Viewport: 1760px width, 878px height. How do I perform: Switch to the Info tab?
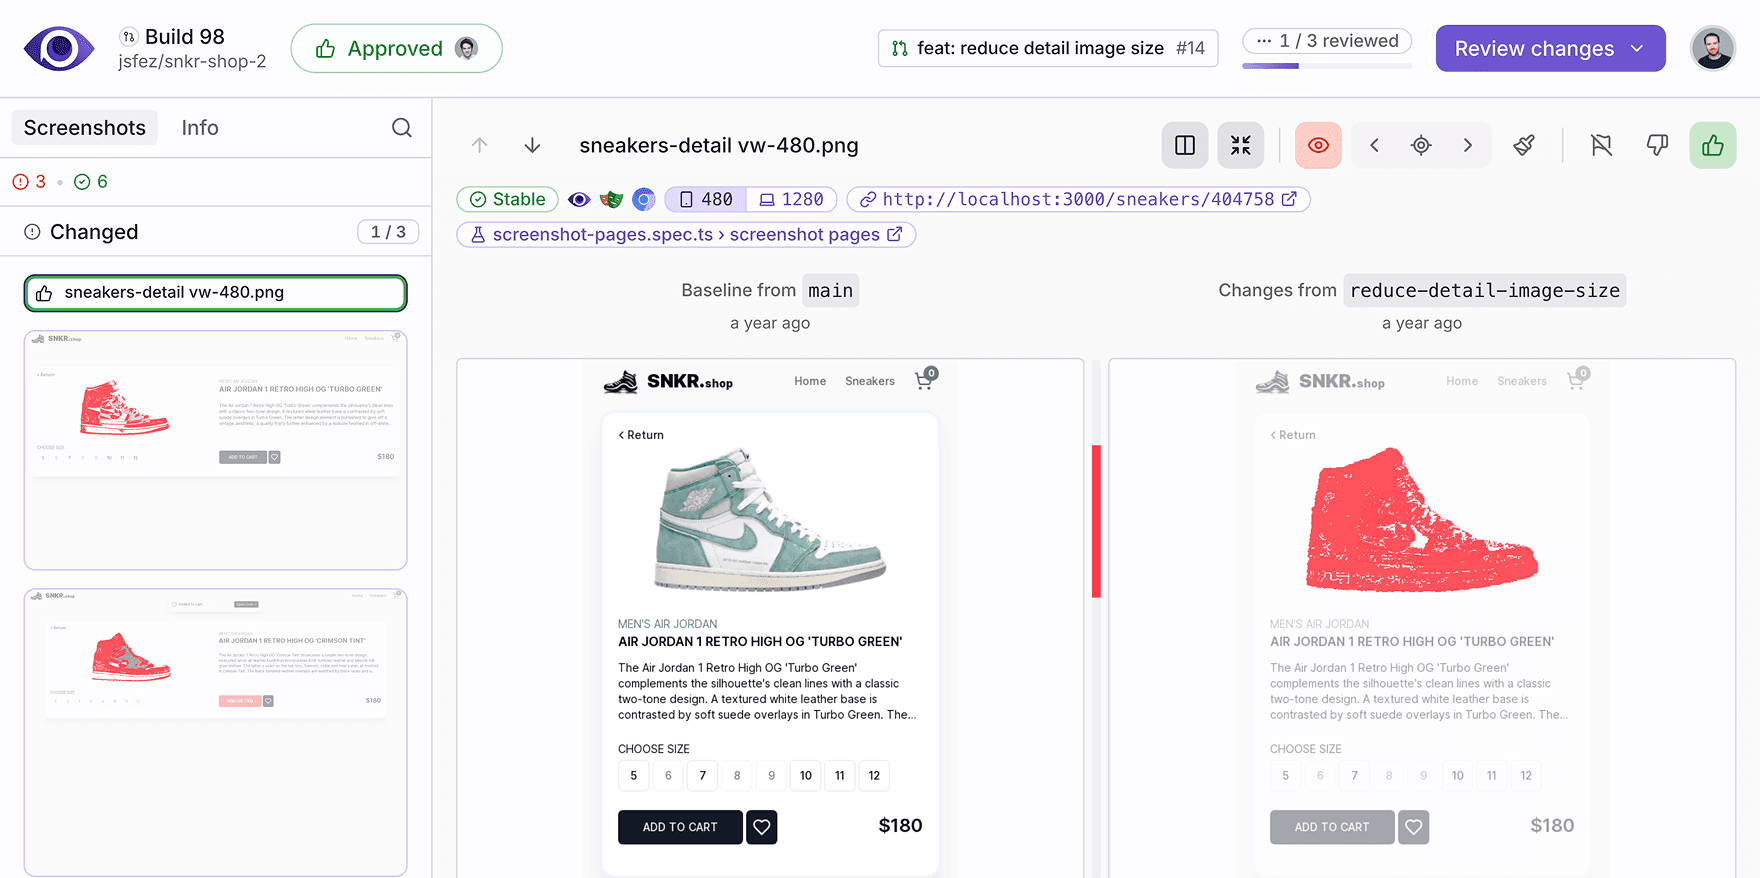click(200, 128)
